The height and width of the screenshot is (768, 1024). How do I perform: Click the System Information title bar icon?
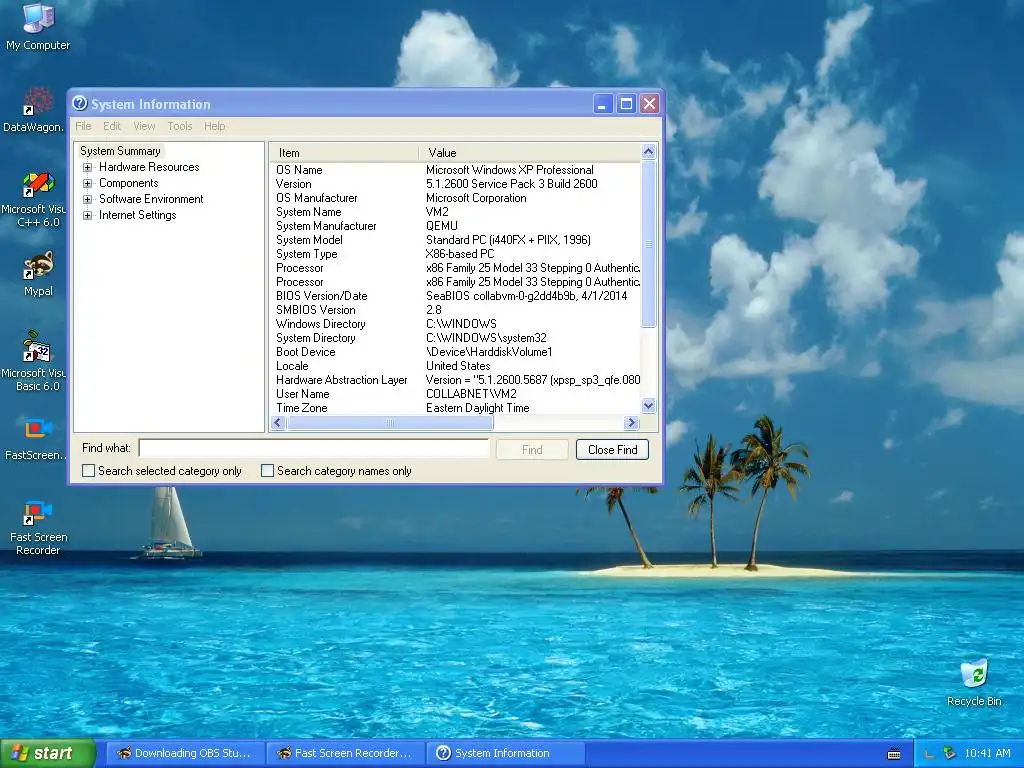[80, 103]
